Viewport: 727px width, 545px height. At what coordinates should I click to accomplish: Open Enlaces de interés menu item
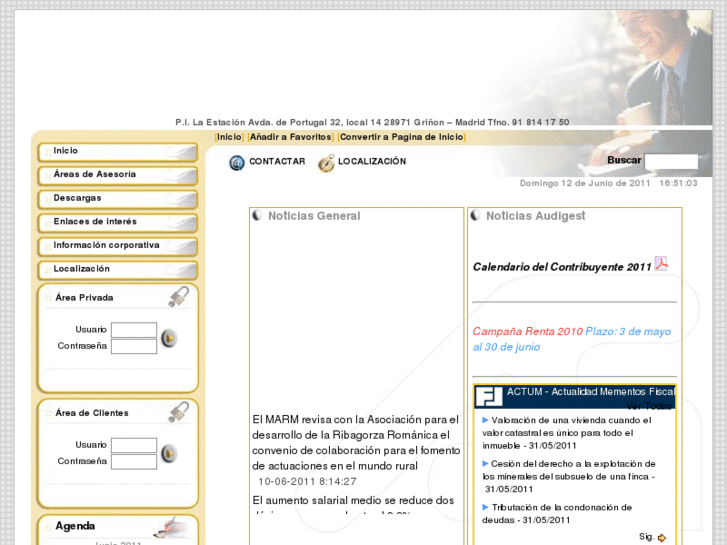point(118,223)
